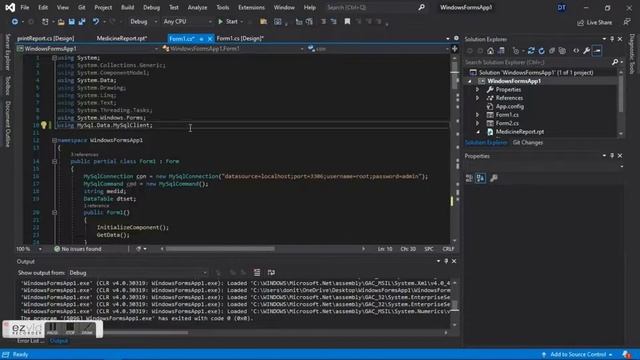Click the Draw button on ezvid recorder

87,329
